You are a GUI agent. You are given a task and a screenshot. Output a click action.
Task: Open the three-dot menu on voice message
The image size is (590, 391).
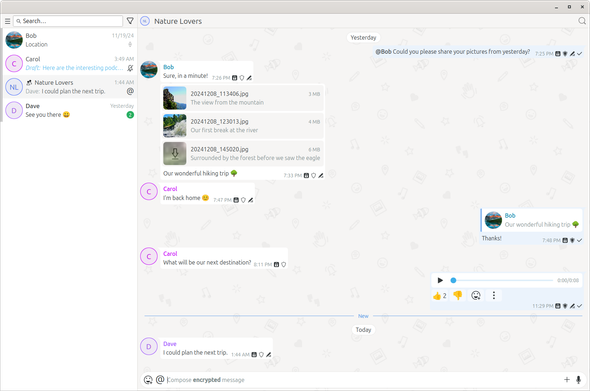(494, 296)
